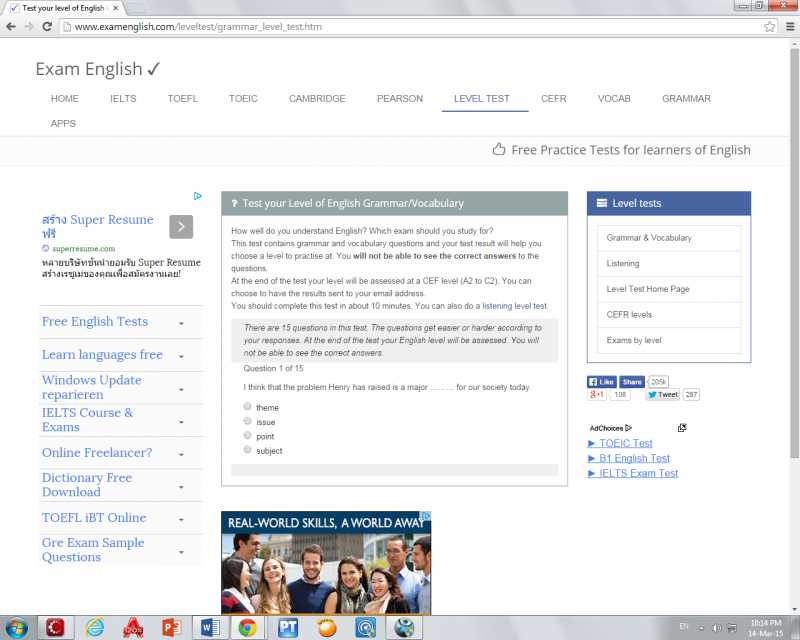Click the Google +1 button
The height and width of the screenshot is (640, 800).
coord(597,395)
